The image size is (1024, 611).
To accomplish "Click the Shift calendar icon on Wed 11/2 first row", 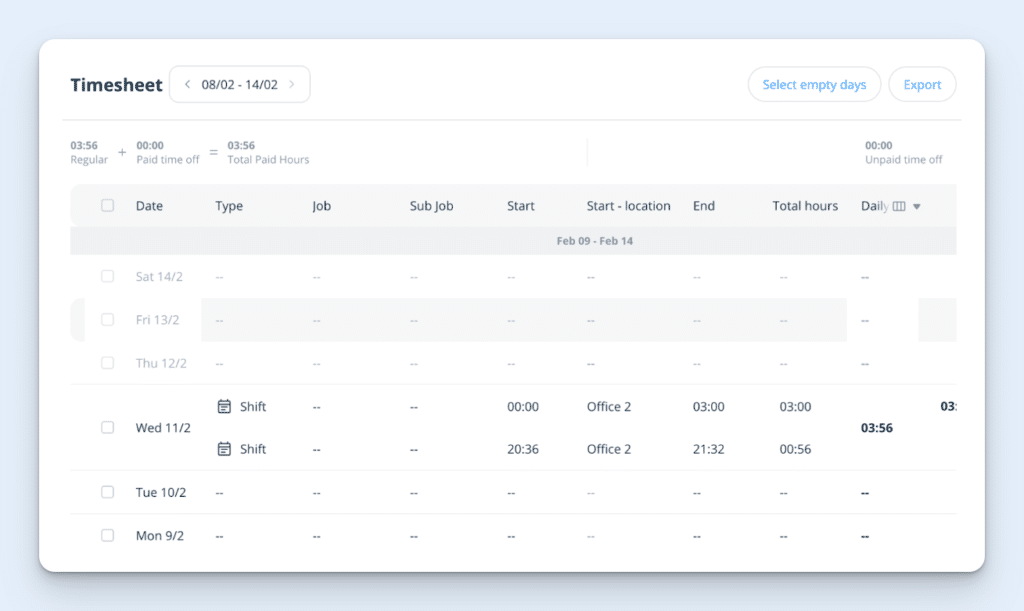I will 224,406.
